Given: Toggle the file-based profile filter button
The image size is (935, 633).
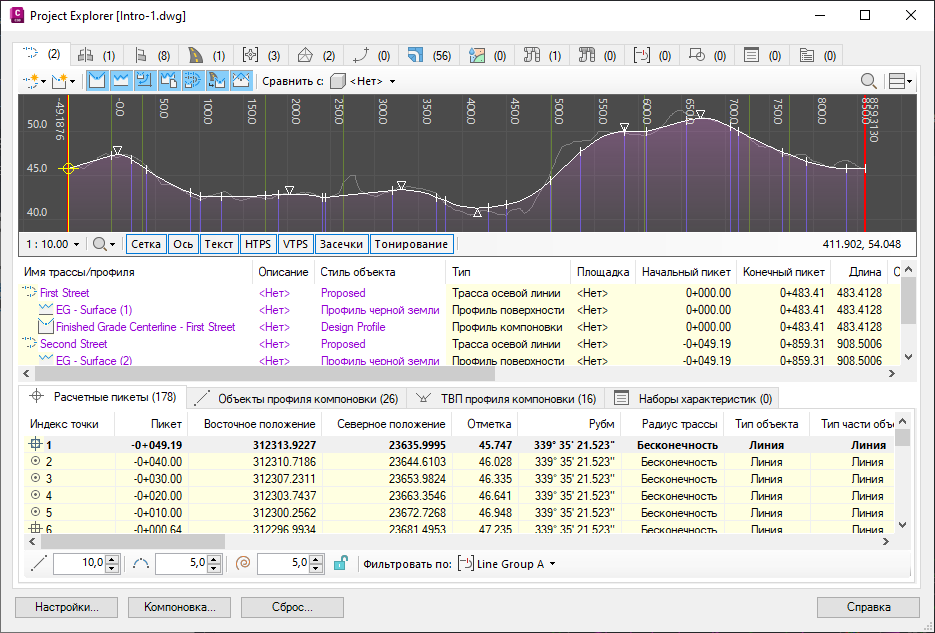Looking at the screenshot, I should pyautogui.click(x=169, y=80).
